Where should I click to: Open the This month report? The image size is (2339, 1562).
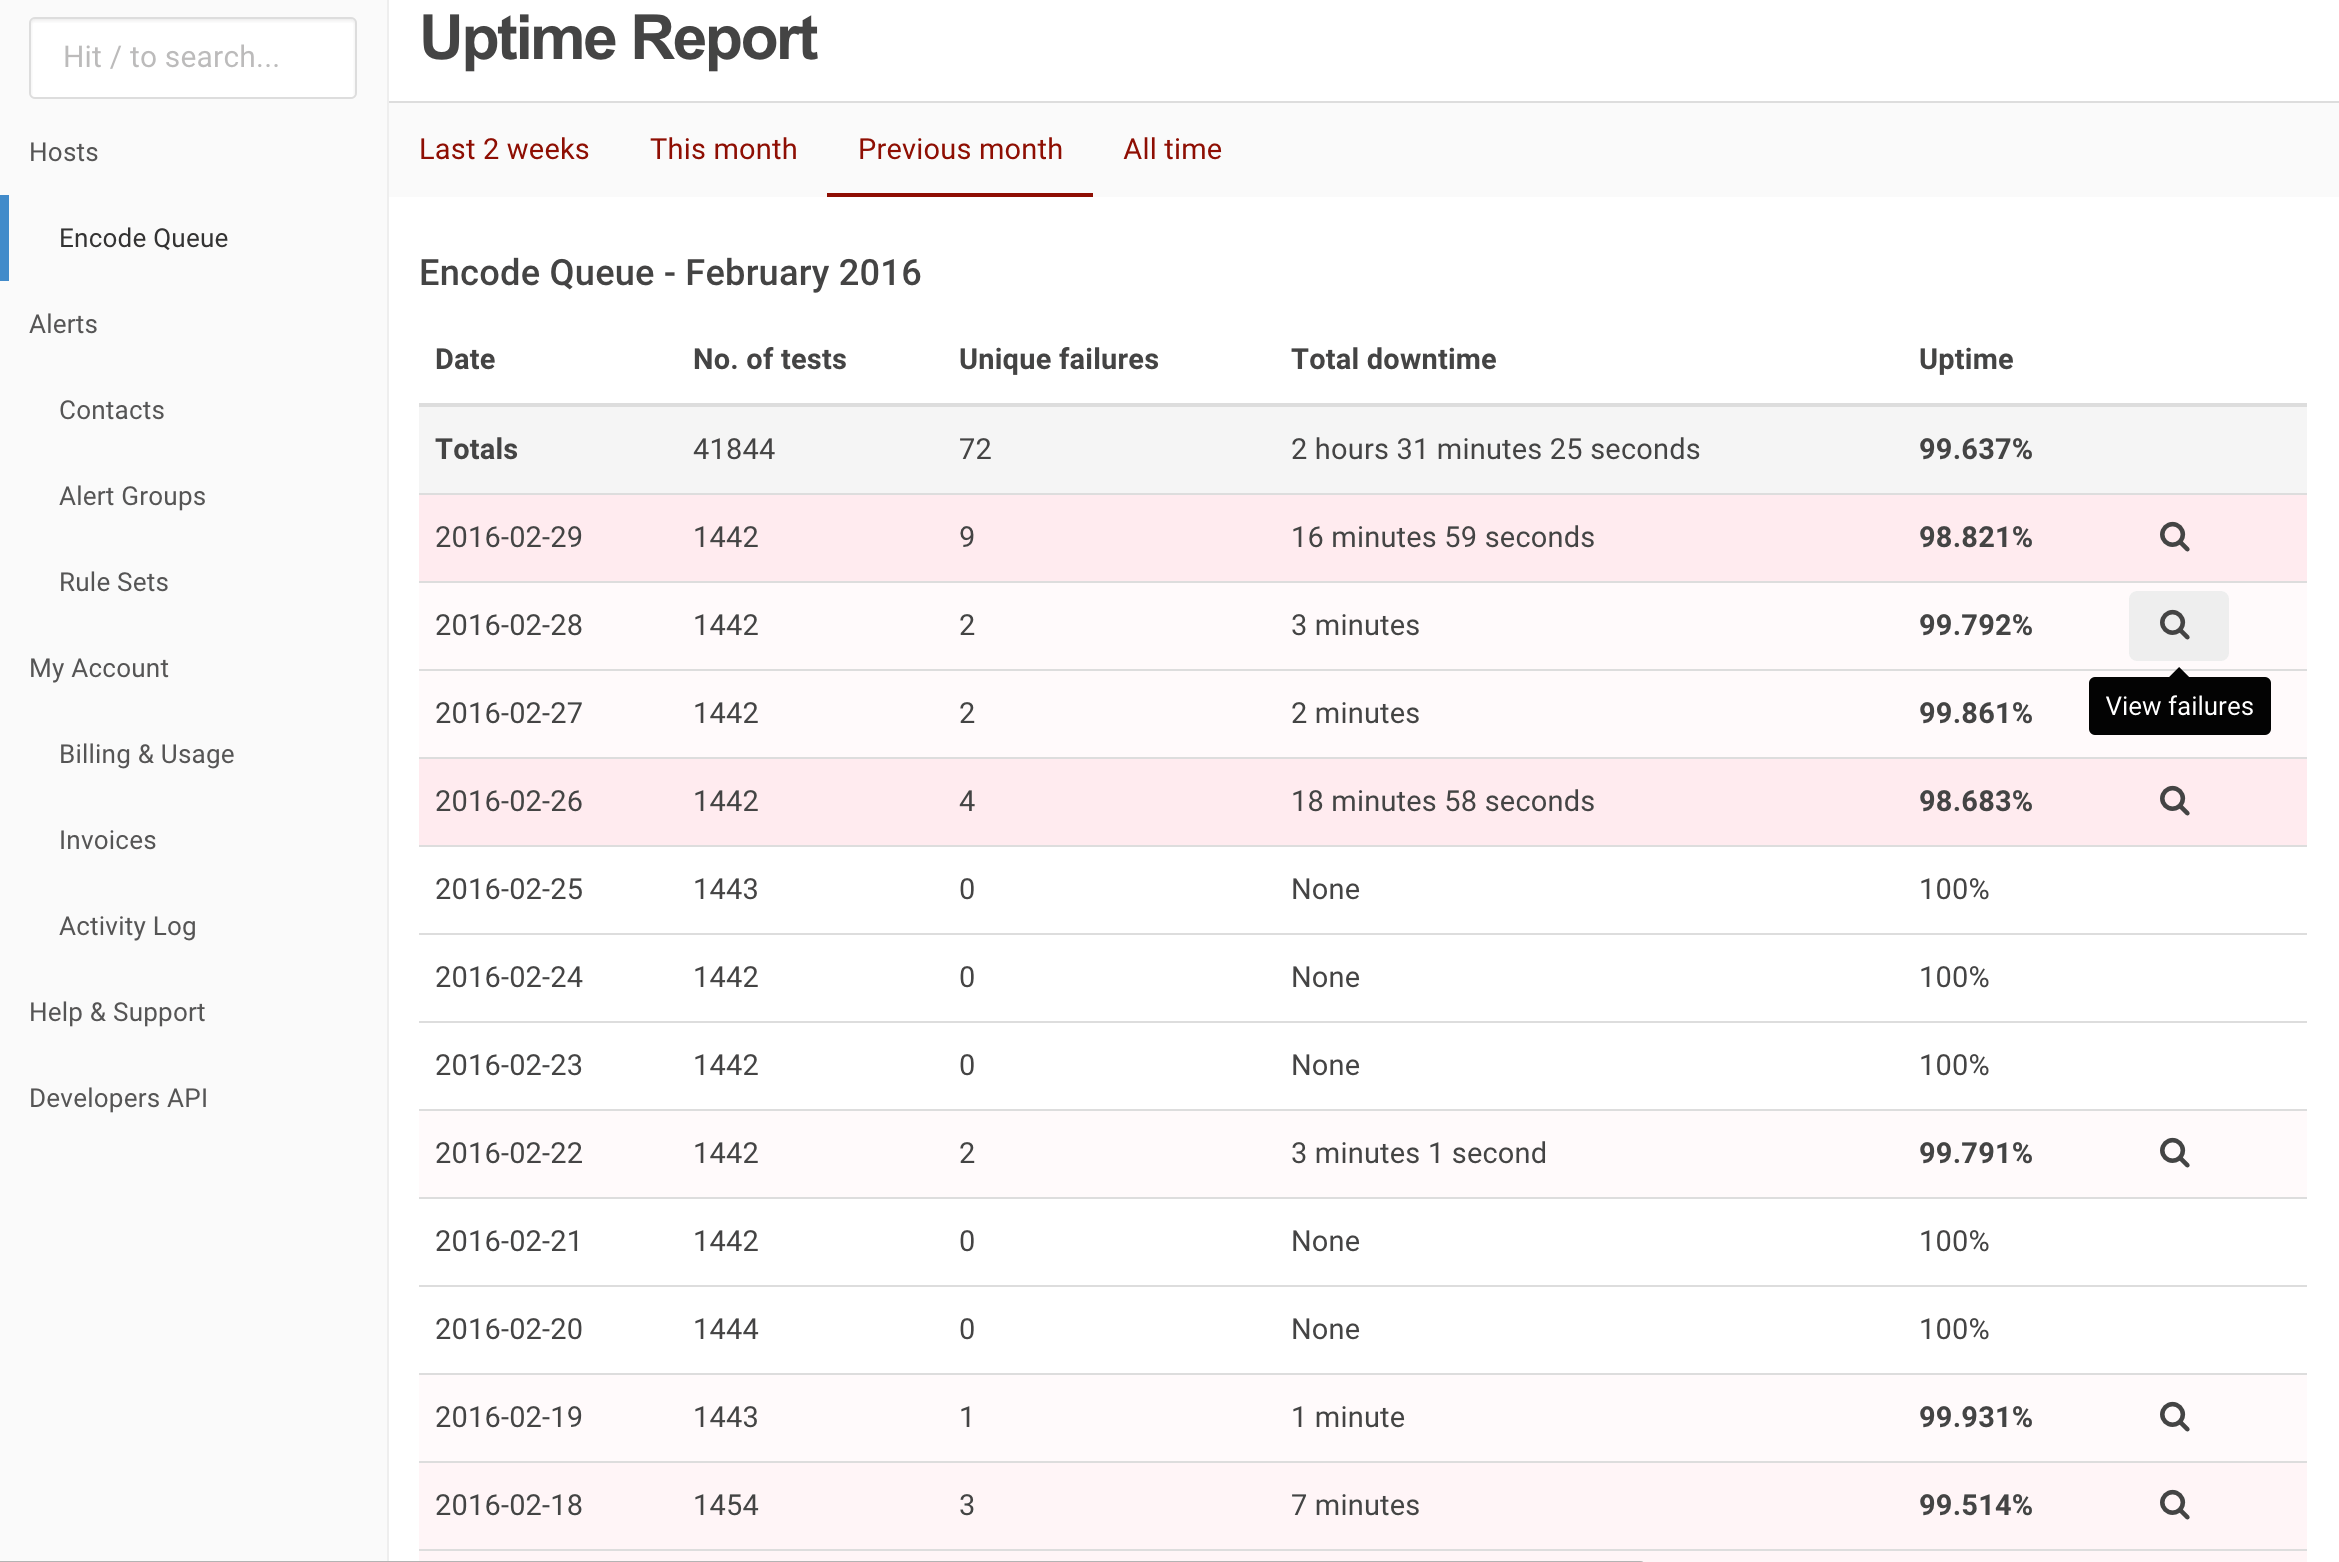[723, 149]
